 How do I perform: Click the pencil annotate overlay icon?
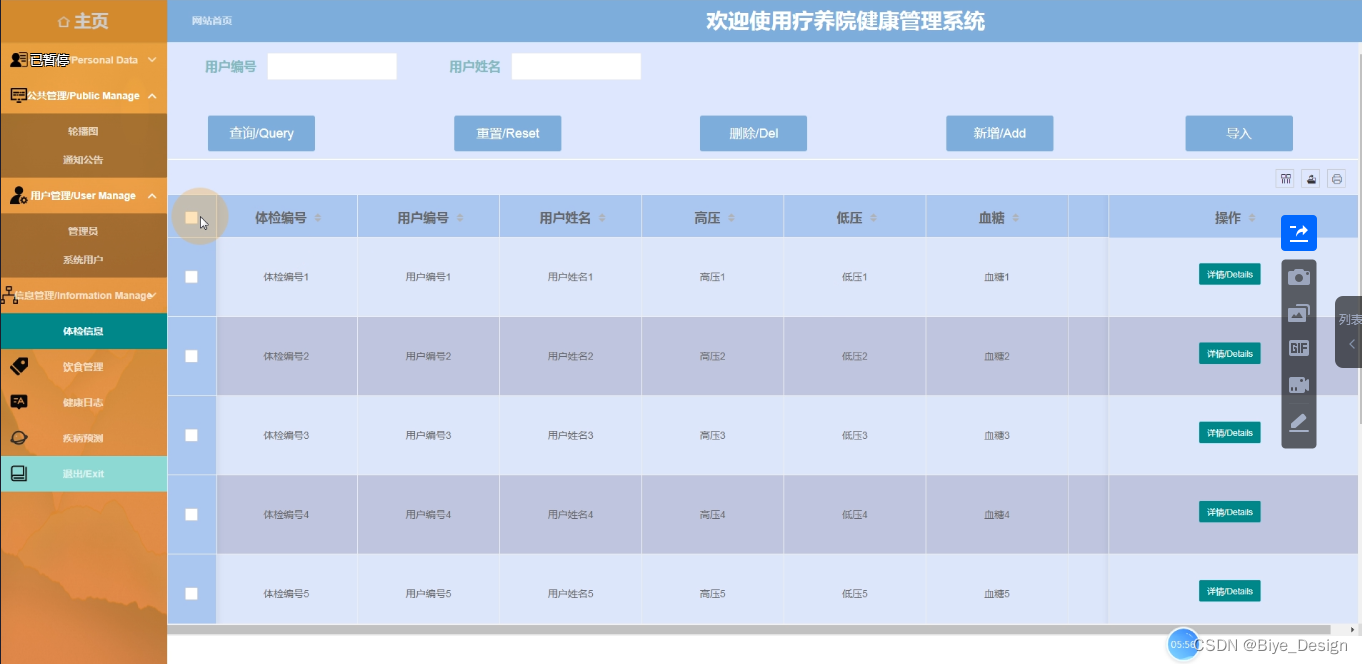click(x=1299, y=422)
